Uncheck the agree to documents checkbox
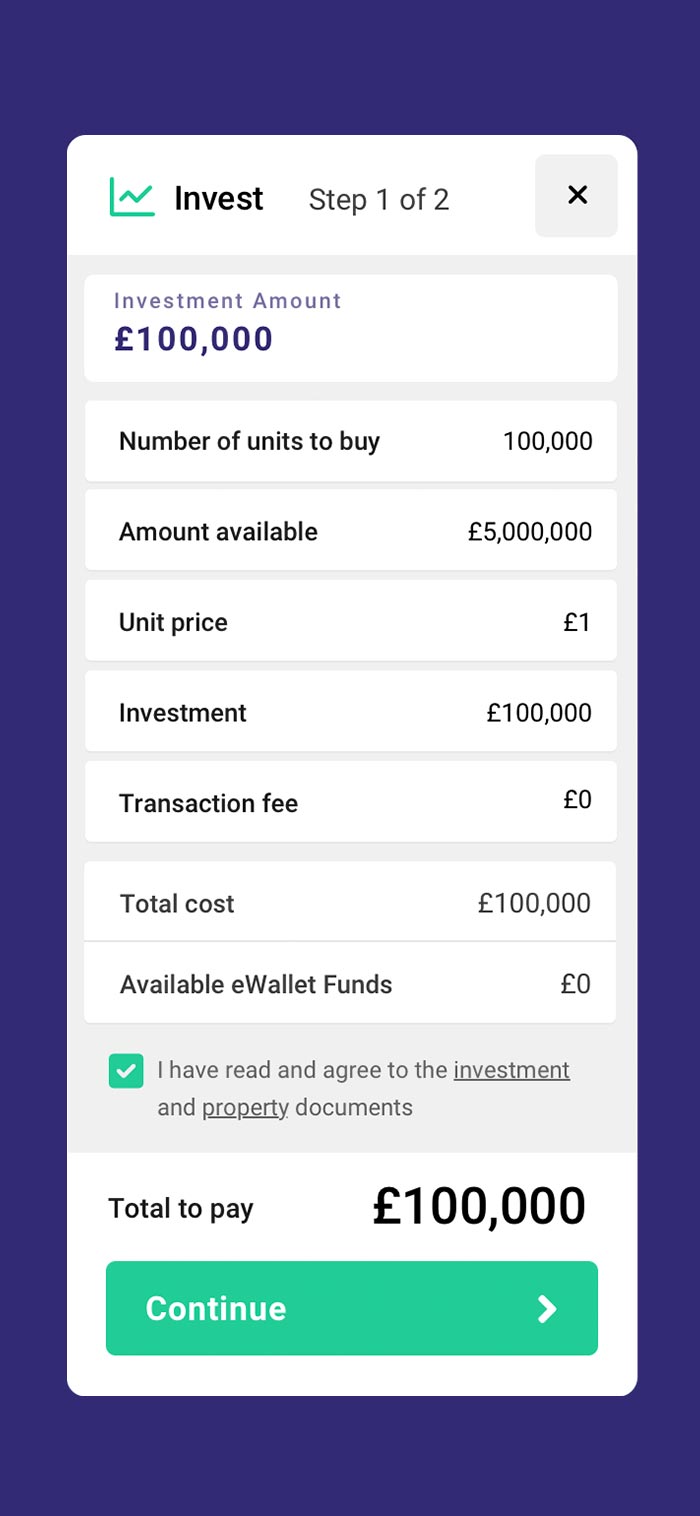Viewport: 700px width, 1516px height. click(126, 1071)
